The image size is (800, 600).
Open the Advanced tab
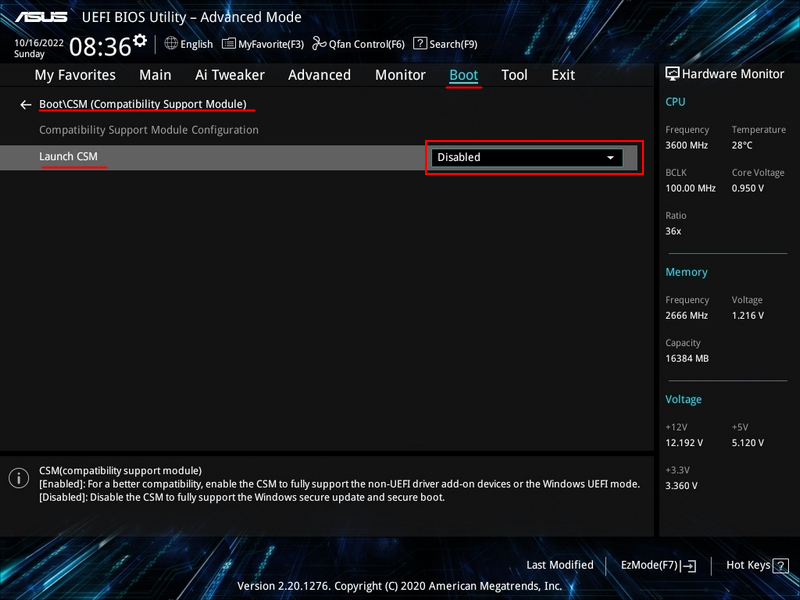coord(319,75)
